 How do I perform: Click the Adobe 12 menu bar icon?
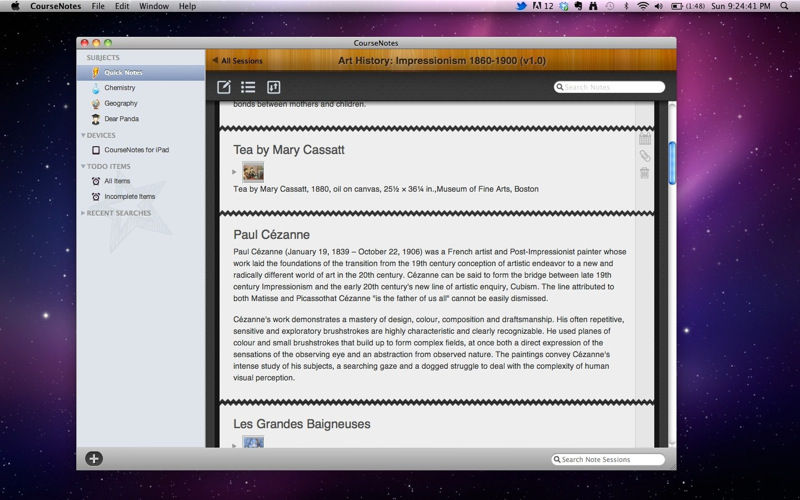543,6
